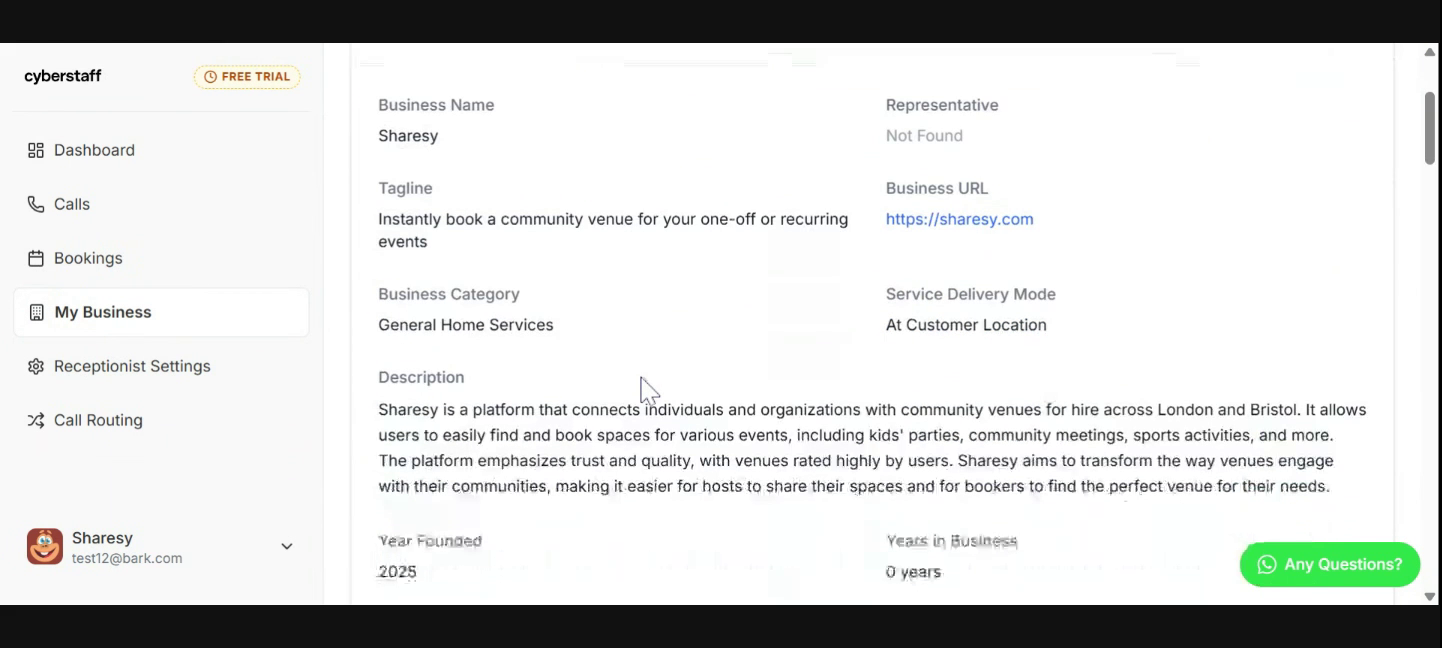Go to Bookings section
Viewport: 1442px width, 648px height.
click(88, 258)
